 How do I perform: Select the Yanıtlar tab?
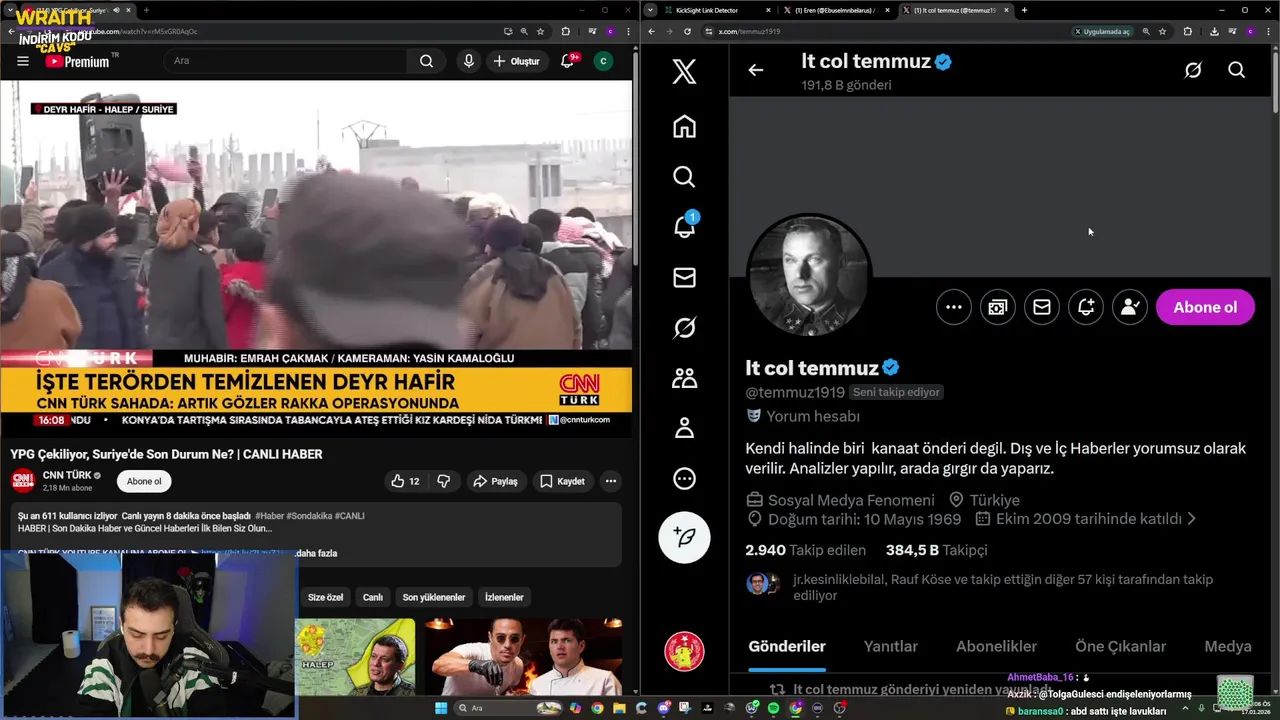[x=890, y=646]
